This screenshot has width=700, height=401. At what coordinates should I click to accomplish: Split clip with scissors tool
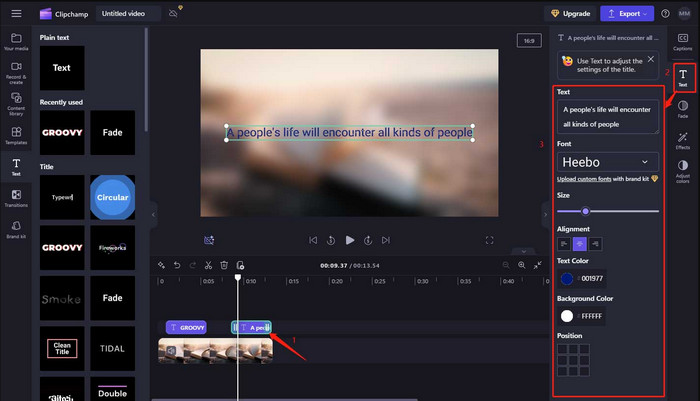click(208, 265)
